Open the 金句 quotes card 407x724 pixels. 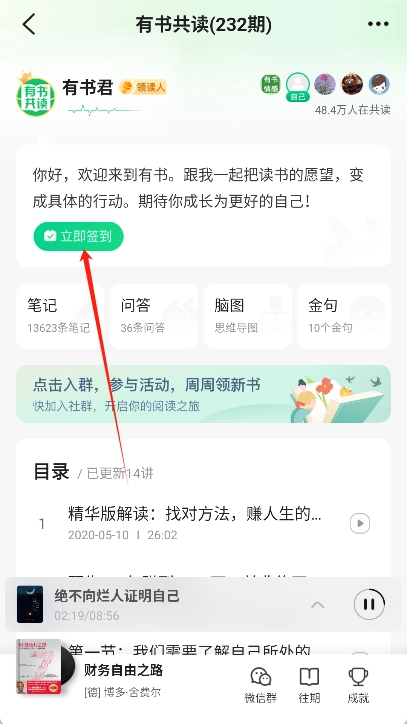(x=344, y=316)
